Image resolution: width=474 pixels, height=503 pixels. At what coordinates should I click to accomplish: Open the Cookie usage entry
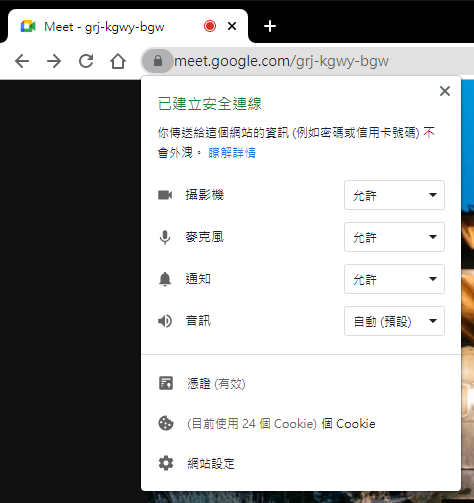coord(281,424)
